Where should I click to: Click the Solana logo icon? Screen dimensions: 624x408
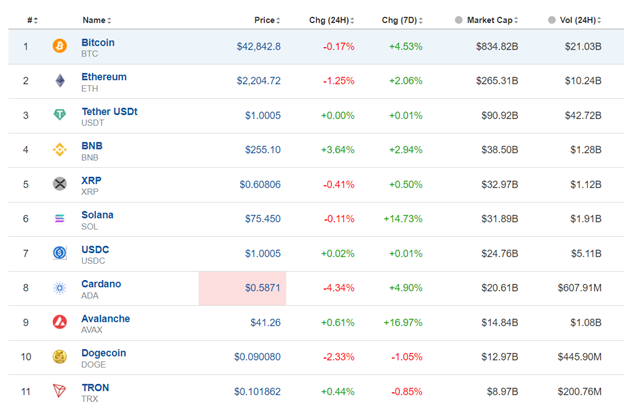coord(59,219)
